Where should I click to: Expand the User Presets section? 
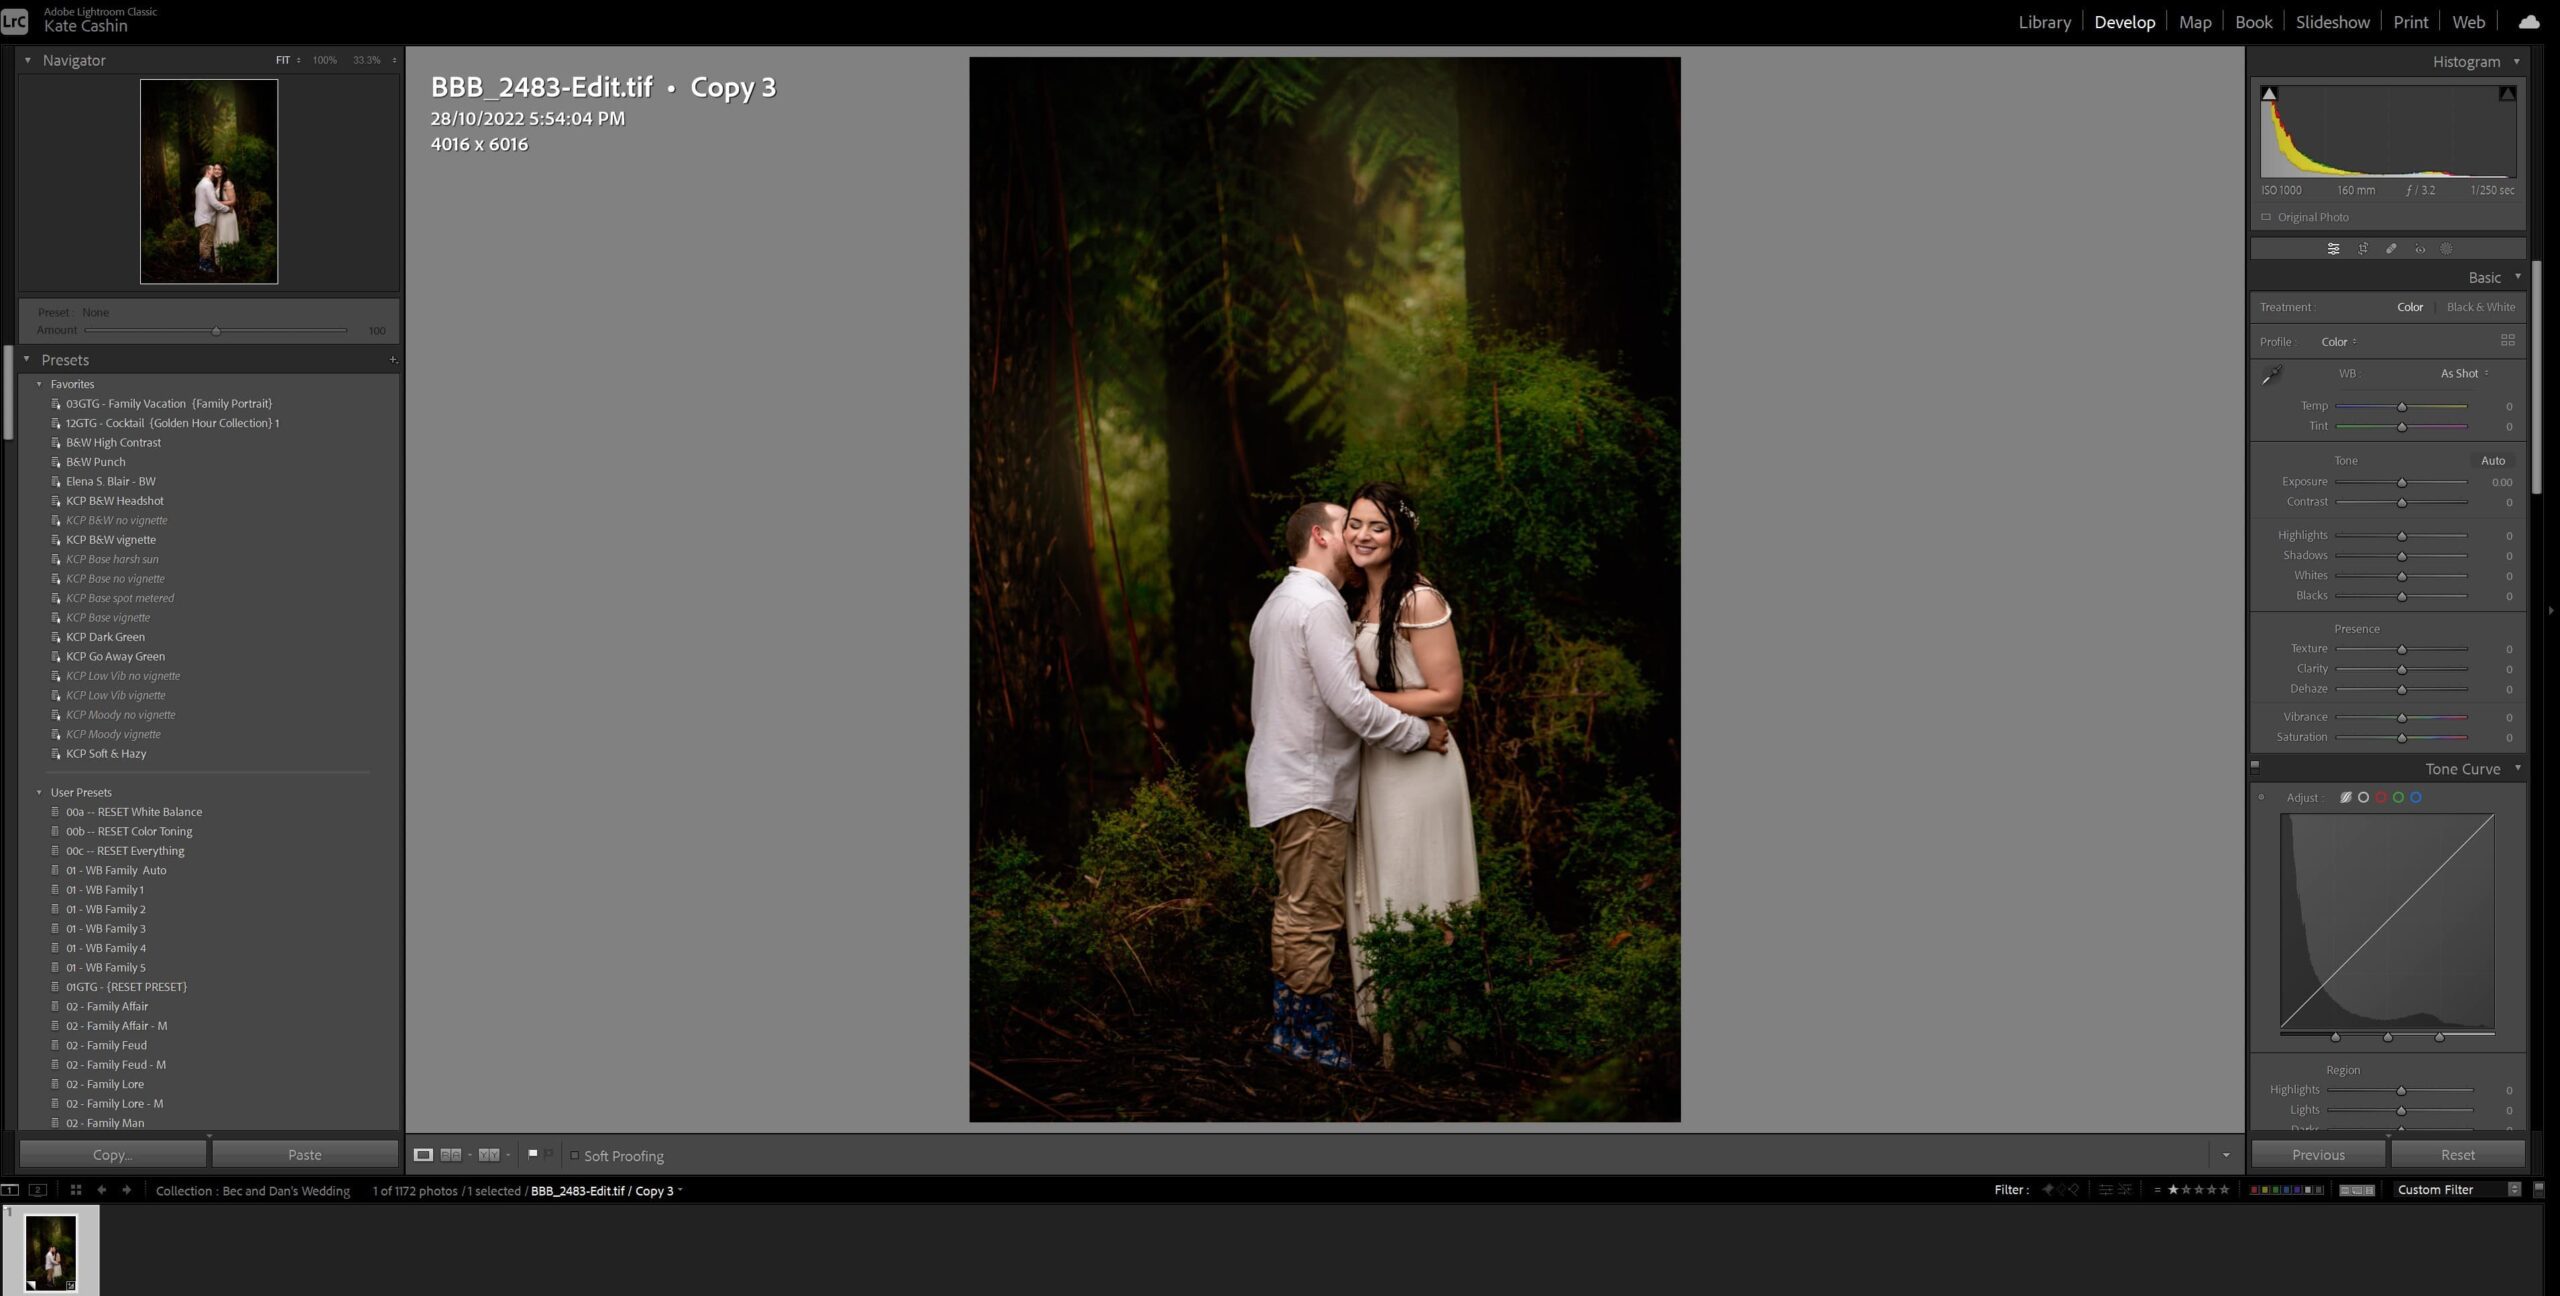(x=38, y=792)
